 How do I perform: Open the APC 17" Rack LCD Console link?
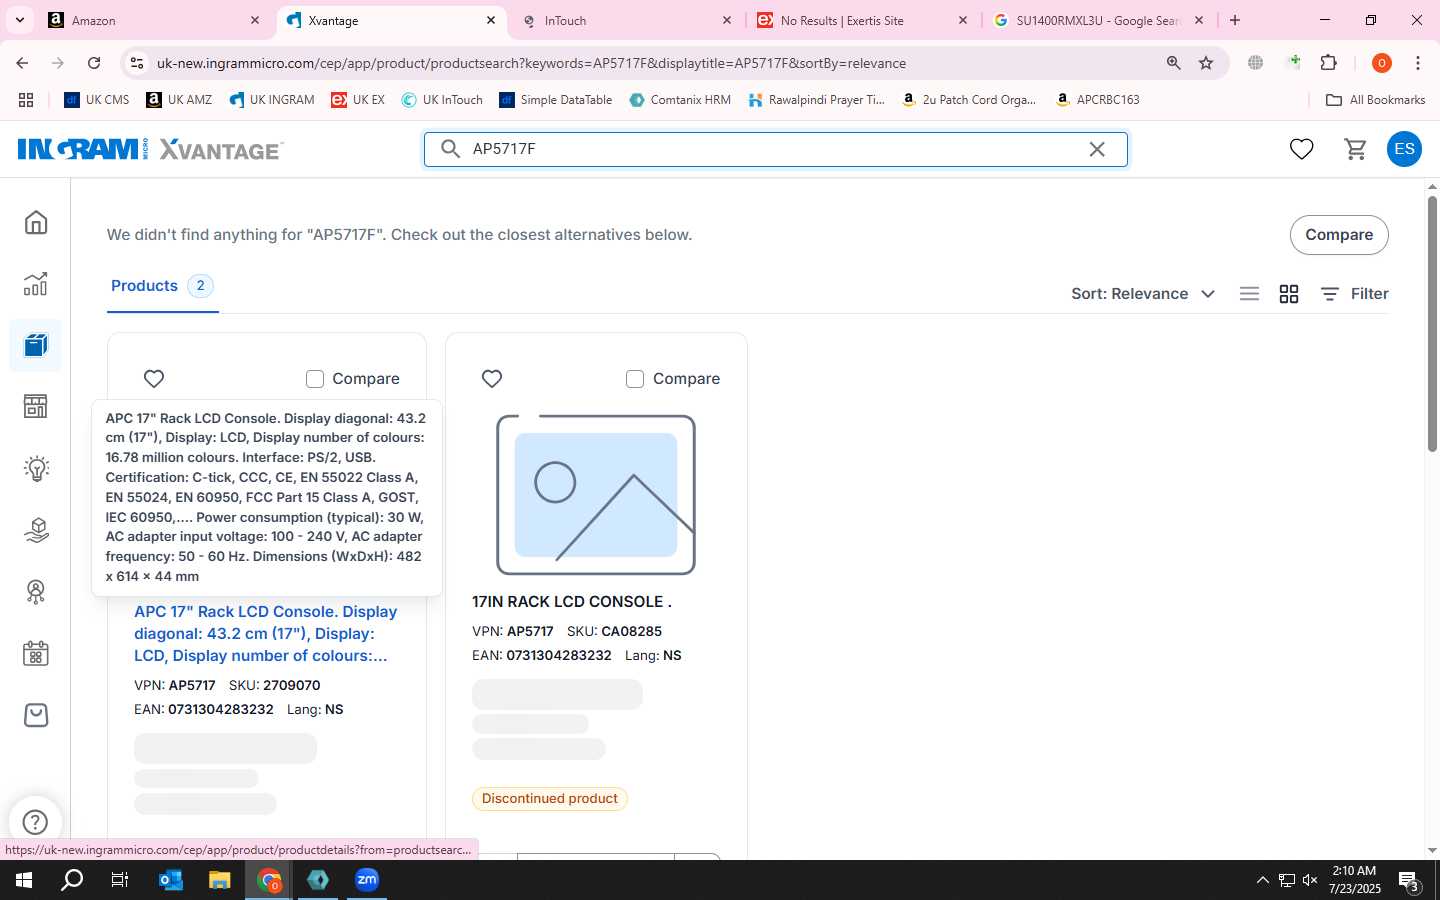point(266,634)
